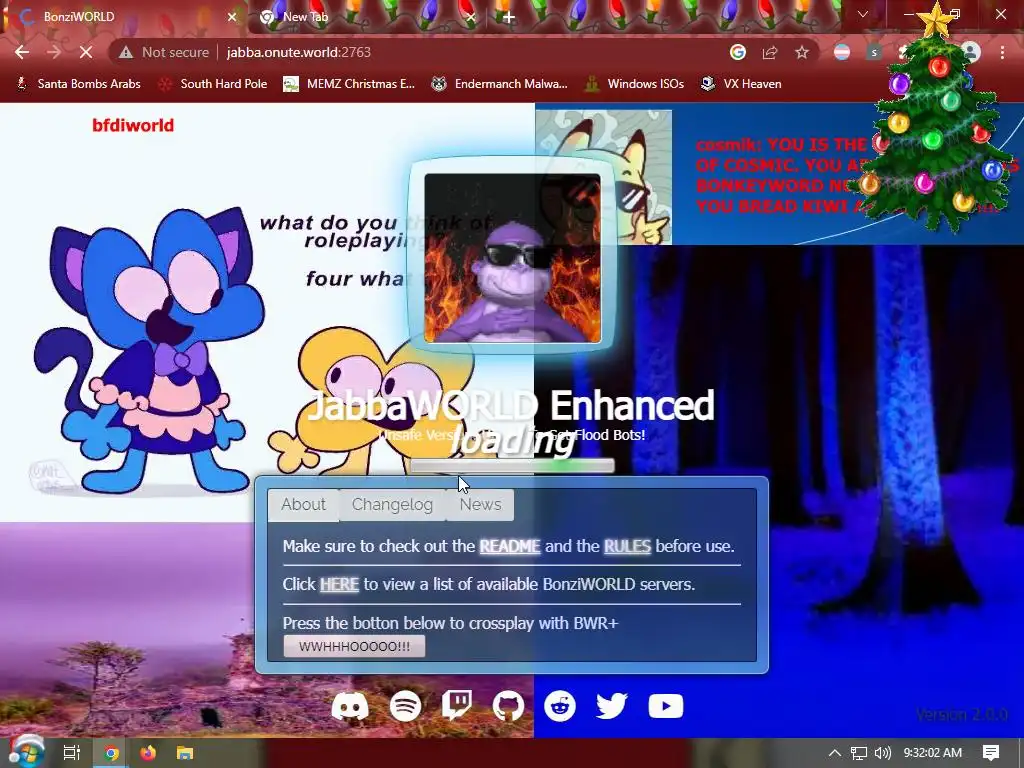Open a new browser tab with plus
Screen dimensions: 1024x768
509,17
